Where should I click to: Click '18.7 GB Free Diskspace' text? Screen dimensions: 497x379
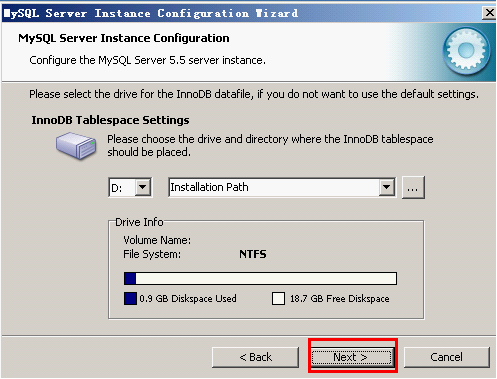[x=340, y=298]
